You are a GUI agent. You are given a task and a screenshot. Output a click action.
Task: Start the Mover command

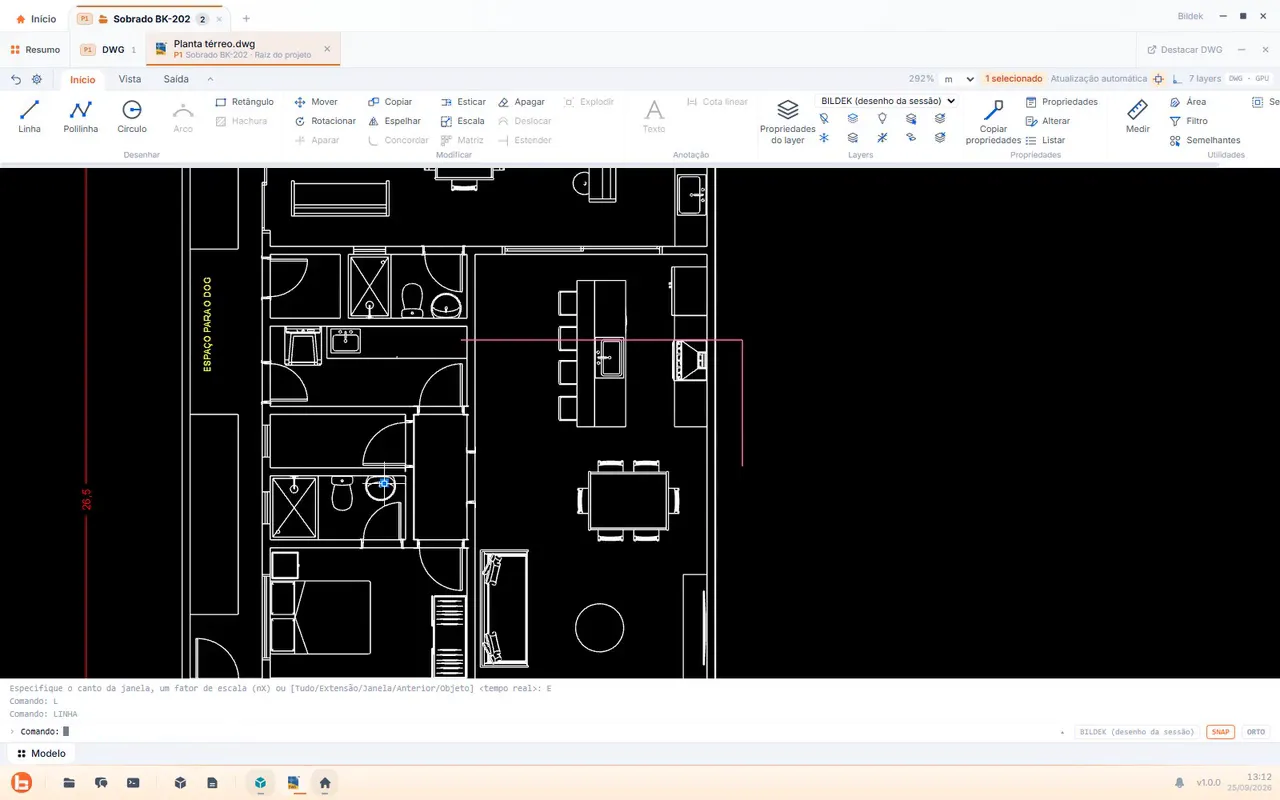(316, 102)
